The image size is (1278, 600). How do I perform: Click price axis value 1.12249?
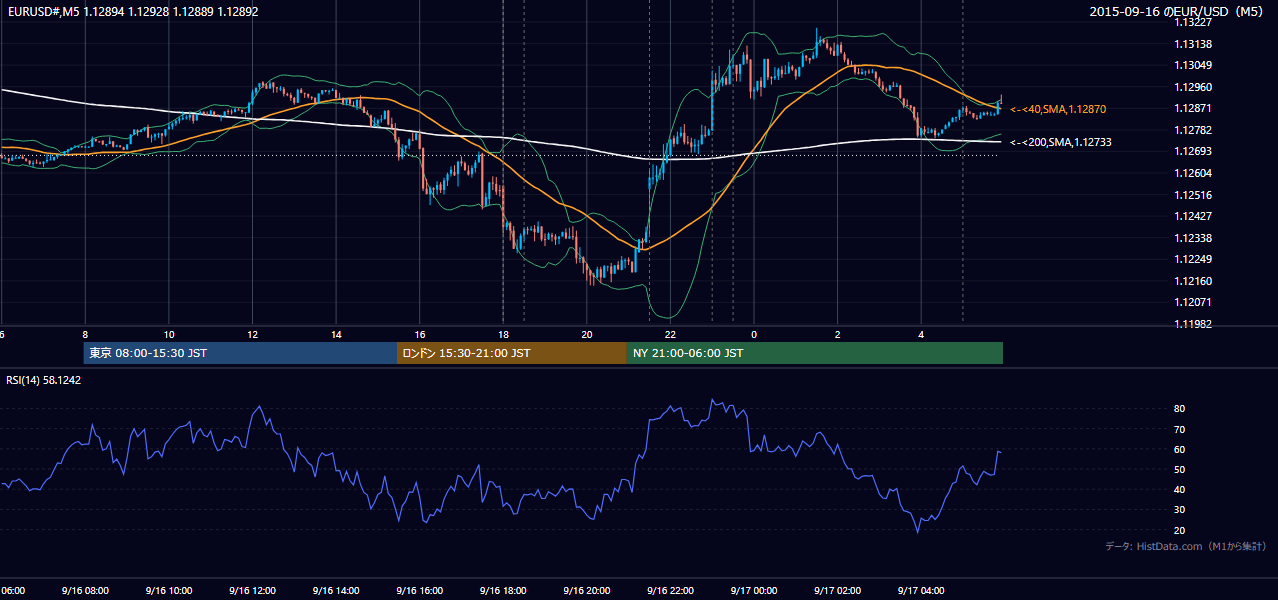pyautogui.click(x=1193, y=259)
